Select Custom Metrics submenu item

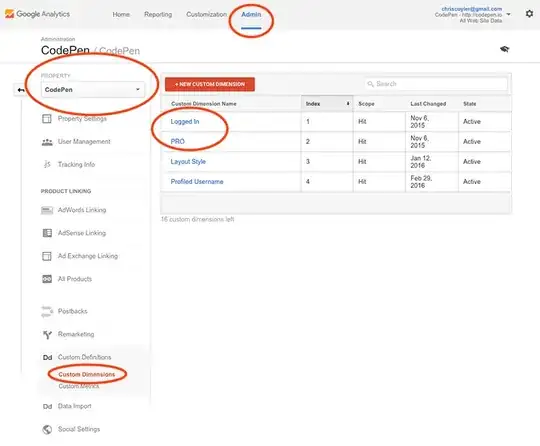pos(79,386)
